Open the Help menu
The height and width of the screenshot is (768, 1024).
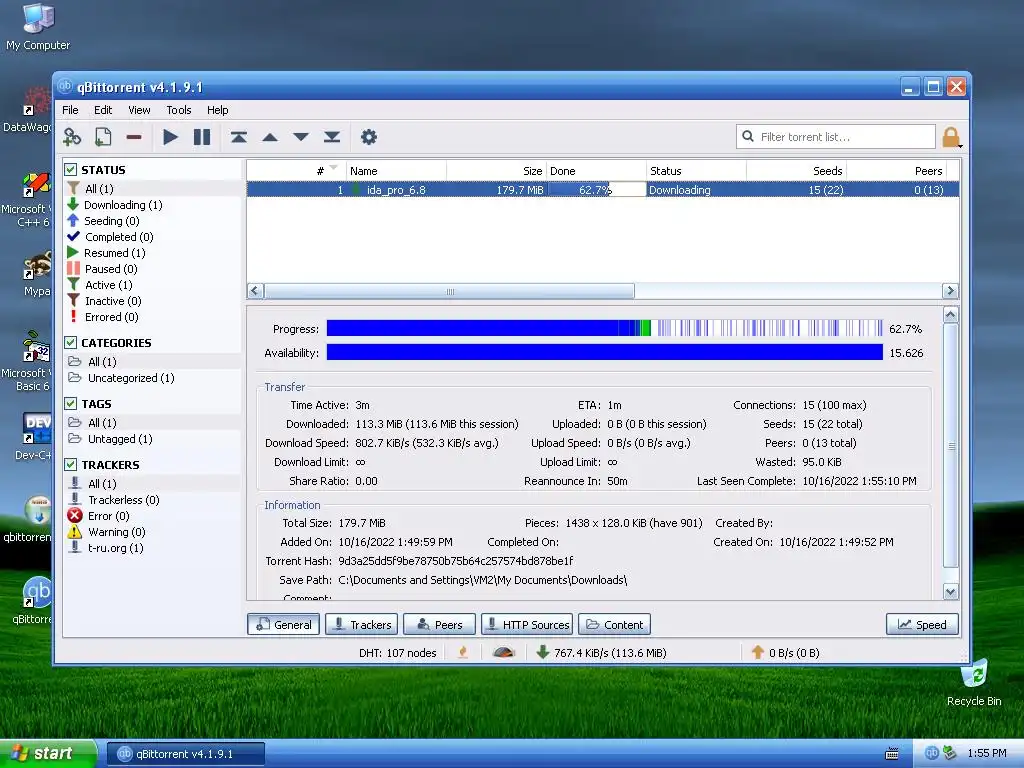point(217,110)
